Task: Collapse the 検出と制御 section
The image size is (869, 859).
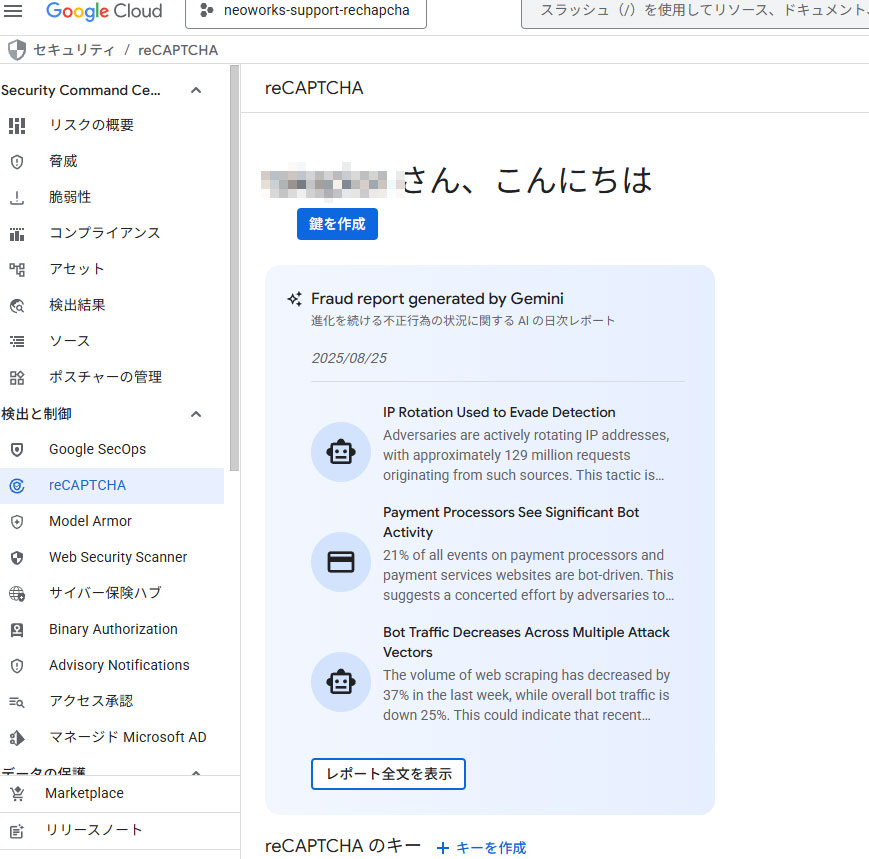Action: (196, 414)
